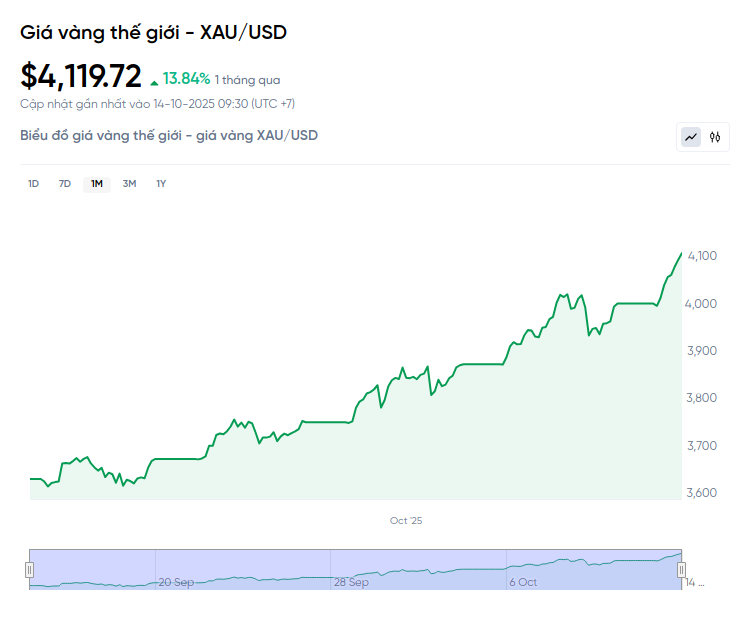Click the XAU/USD page heading

pos(153,33)
